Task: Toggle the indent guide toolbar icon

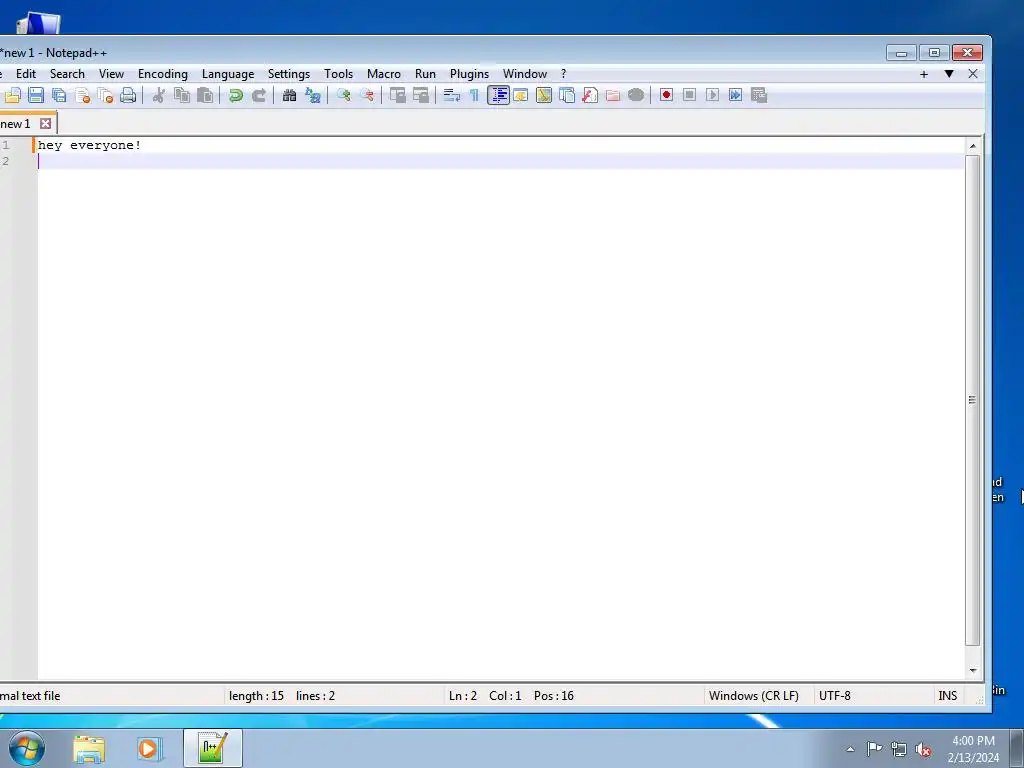Action: pyautogui.click(x=498, y=95)
